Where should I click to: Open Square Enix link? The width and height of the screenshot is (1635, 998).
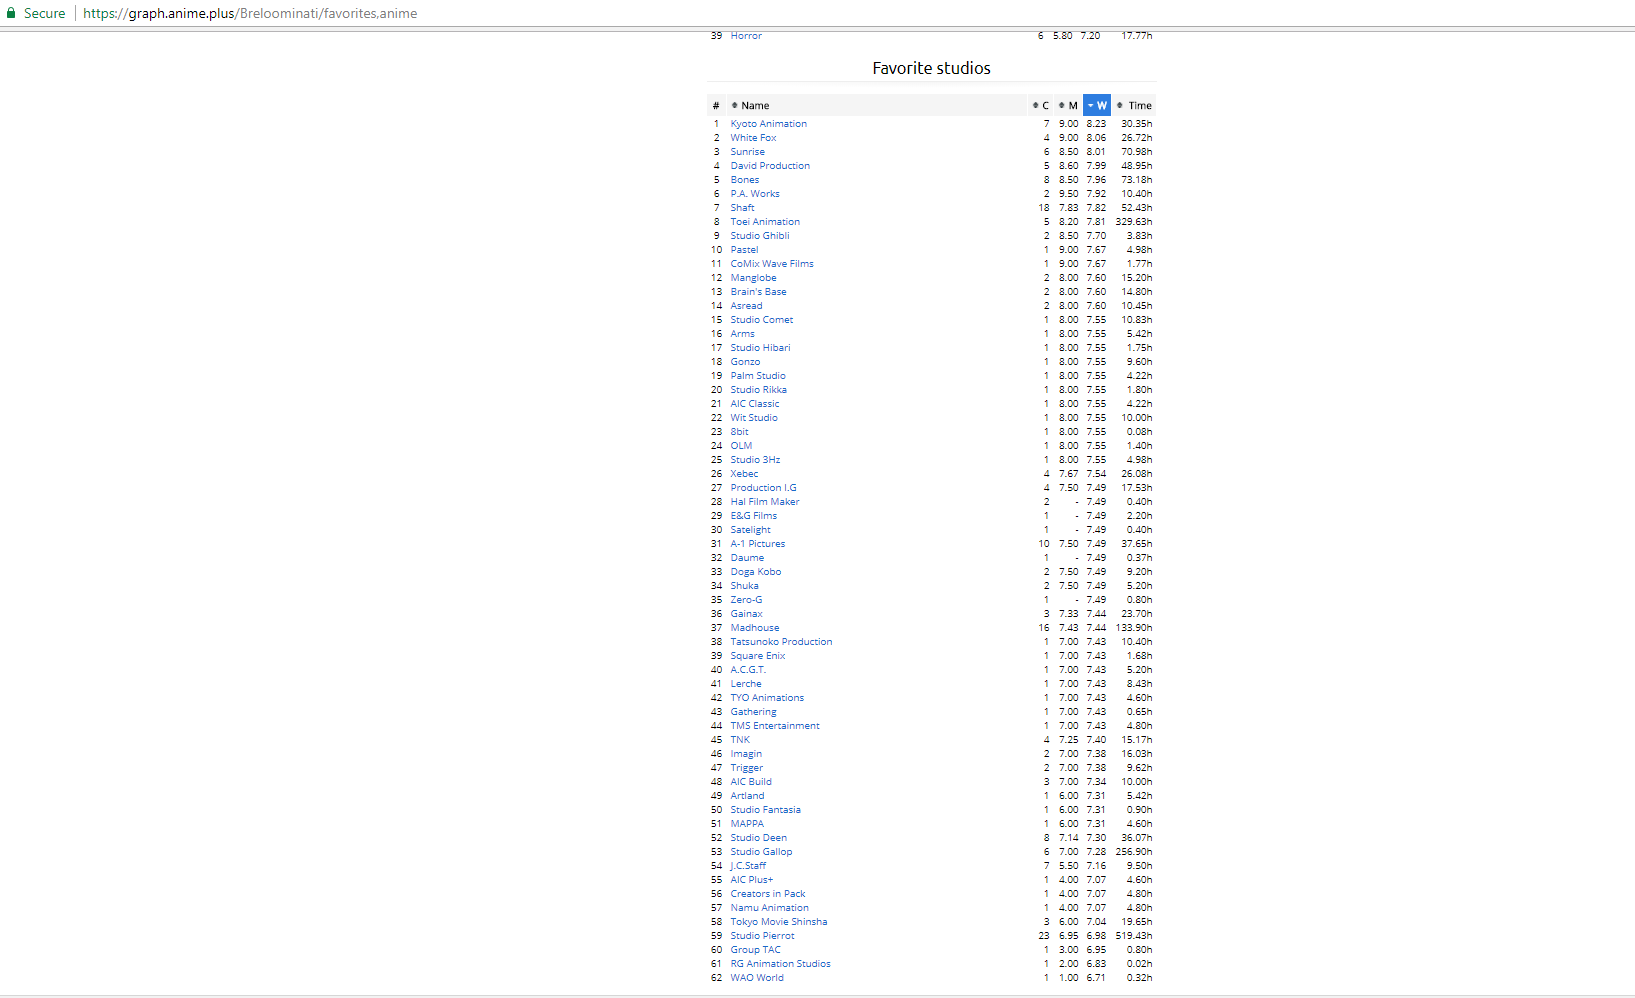(x=758, y=656)
